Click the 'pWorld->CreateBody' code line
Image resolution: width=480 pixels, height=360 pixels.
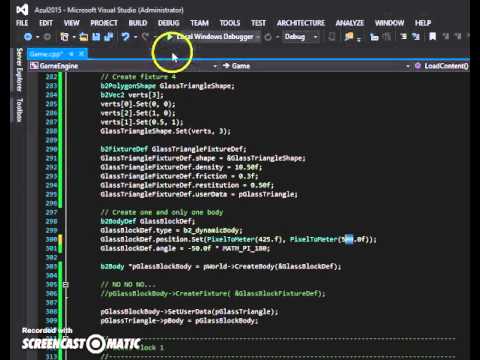click(x=221, y=266)
